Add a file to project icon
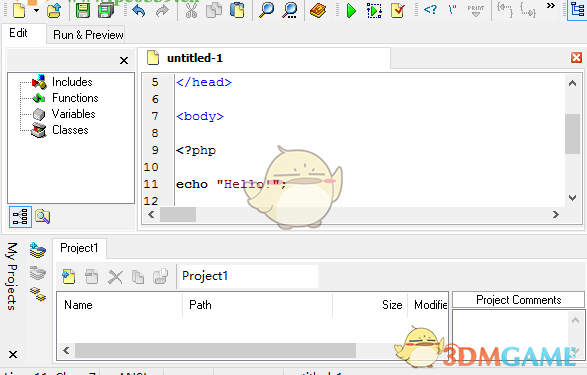The width and height of the screenshot is (587, 375). click(x=69, y=277)
